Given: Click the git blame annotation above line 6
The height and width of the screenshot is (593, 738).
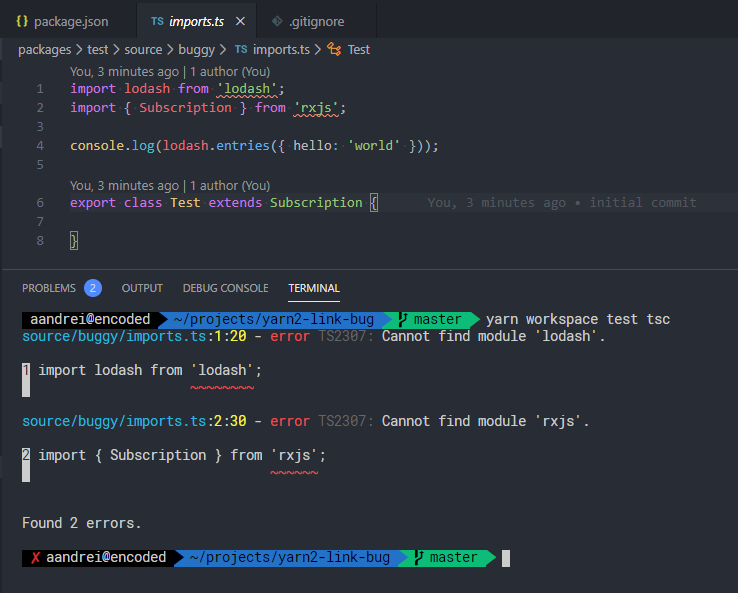Looking at the screenshot, I should point(170,185).
